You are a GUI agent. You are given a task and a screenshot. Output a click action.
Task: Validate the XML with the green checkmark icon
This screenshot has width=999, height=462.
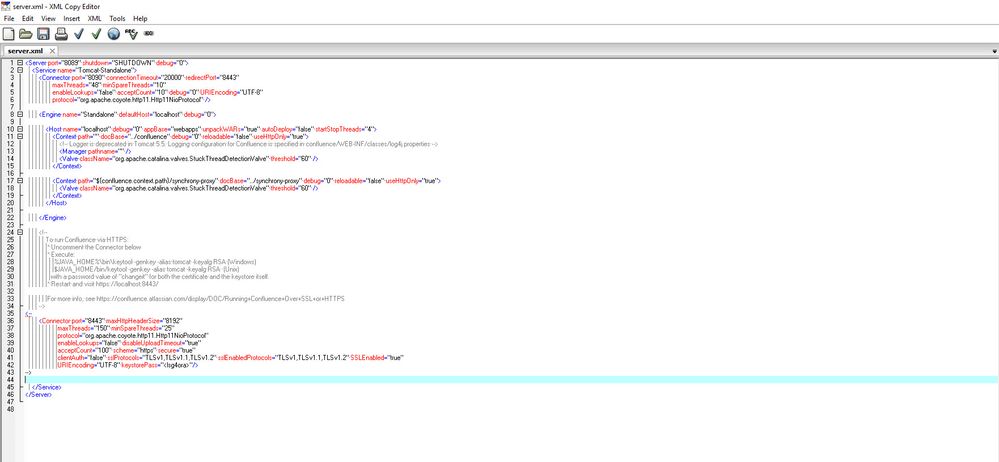click(x=96, y=33)
